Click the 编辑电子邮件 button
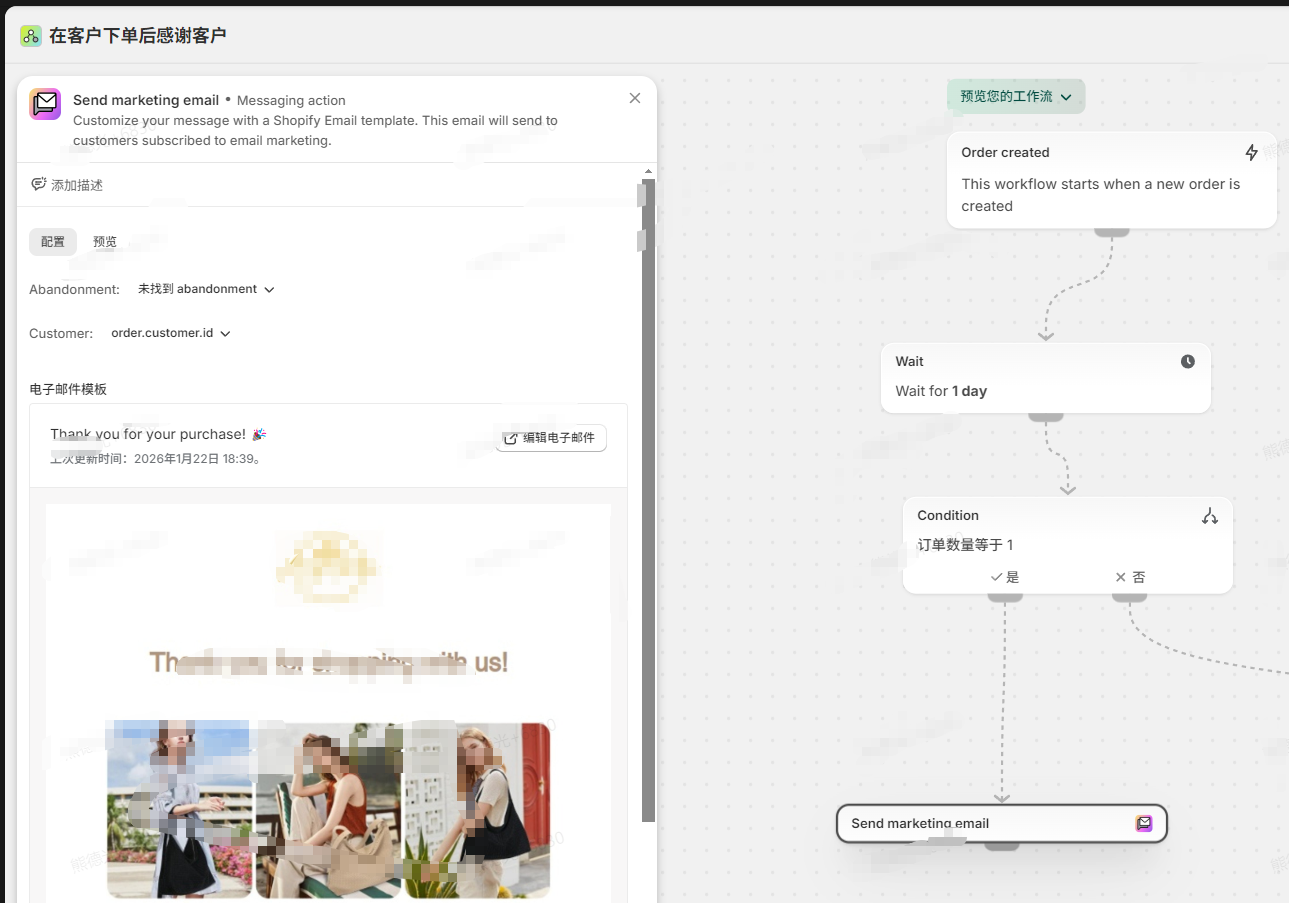 pos(551,438)
